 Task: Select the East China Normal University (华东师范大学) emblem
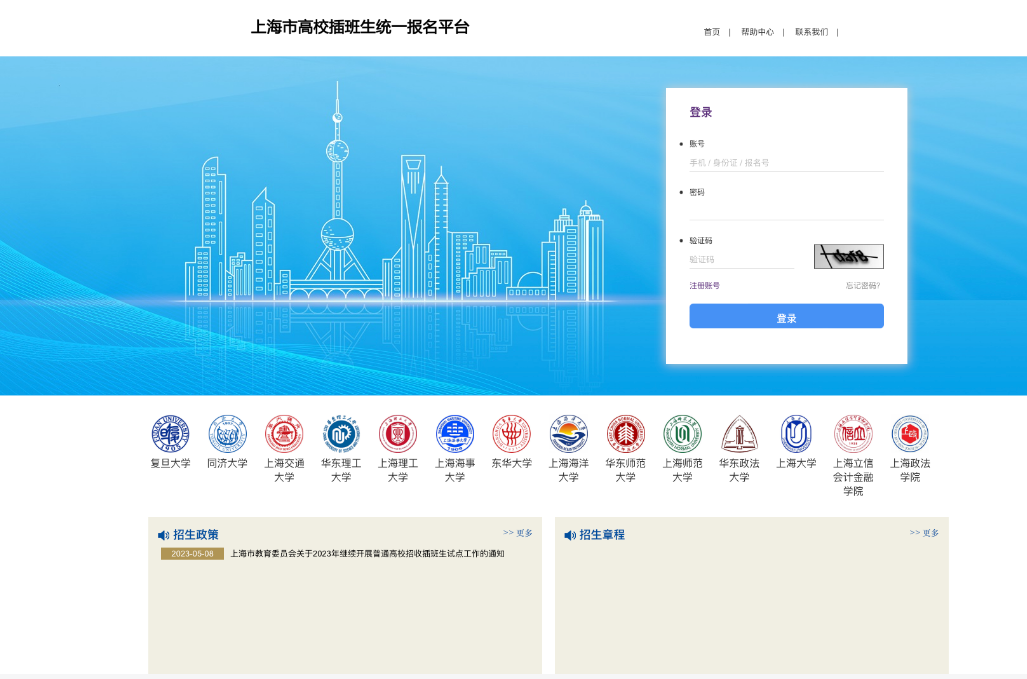[625, 435]
